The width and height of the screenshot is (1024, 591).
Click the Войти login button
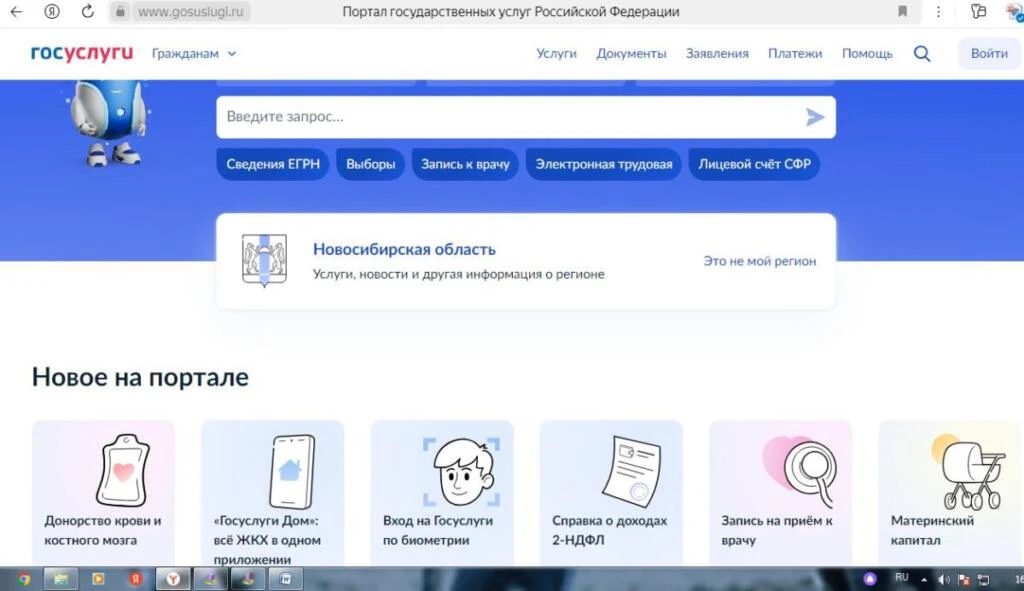click(989, 54)
